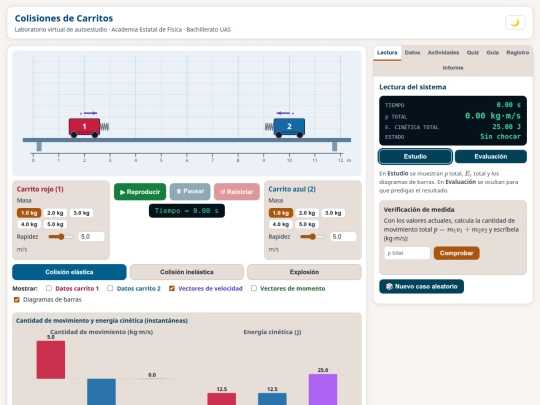Select 5.0 kg mass for red cart
Viewport: 540px width, 405px height.
point(55,224)
